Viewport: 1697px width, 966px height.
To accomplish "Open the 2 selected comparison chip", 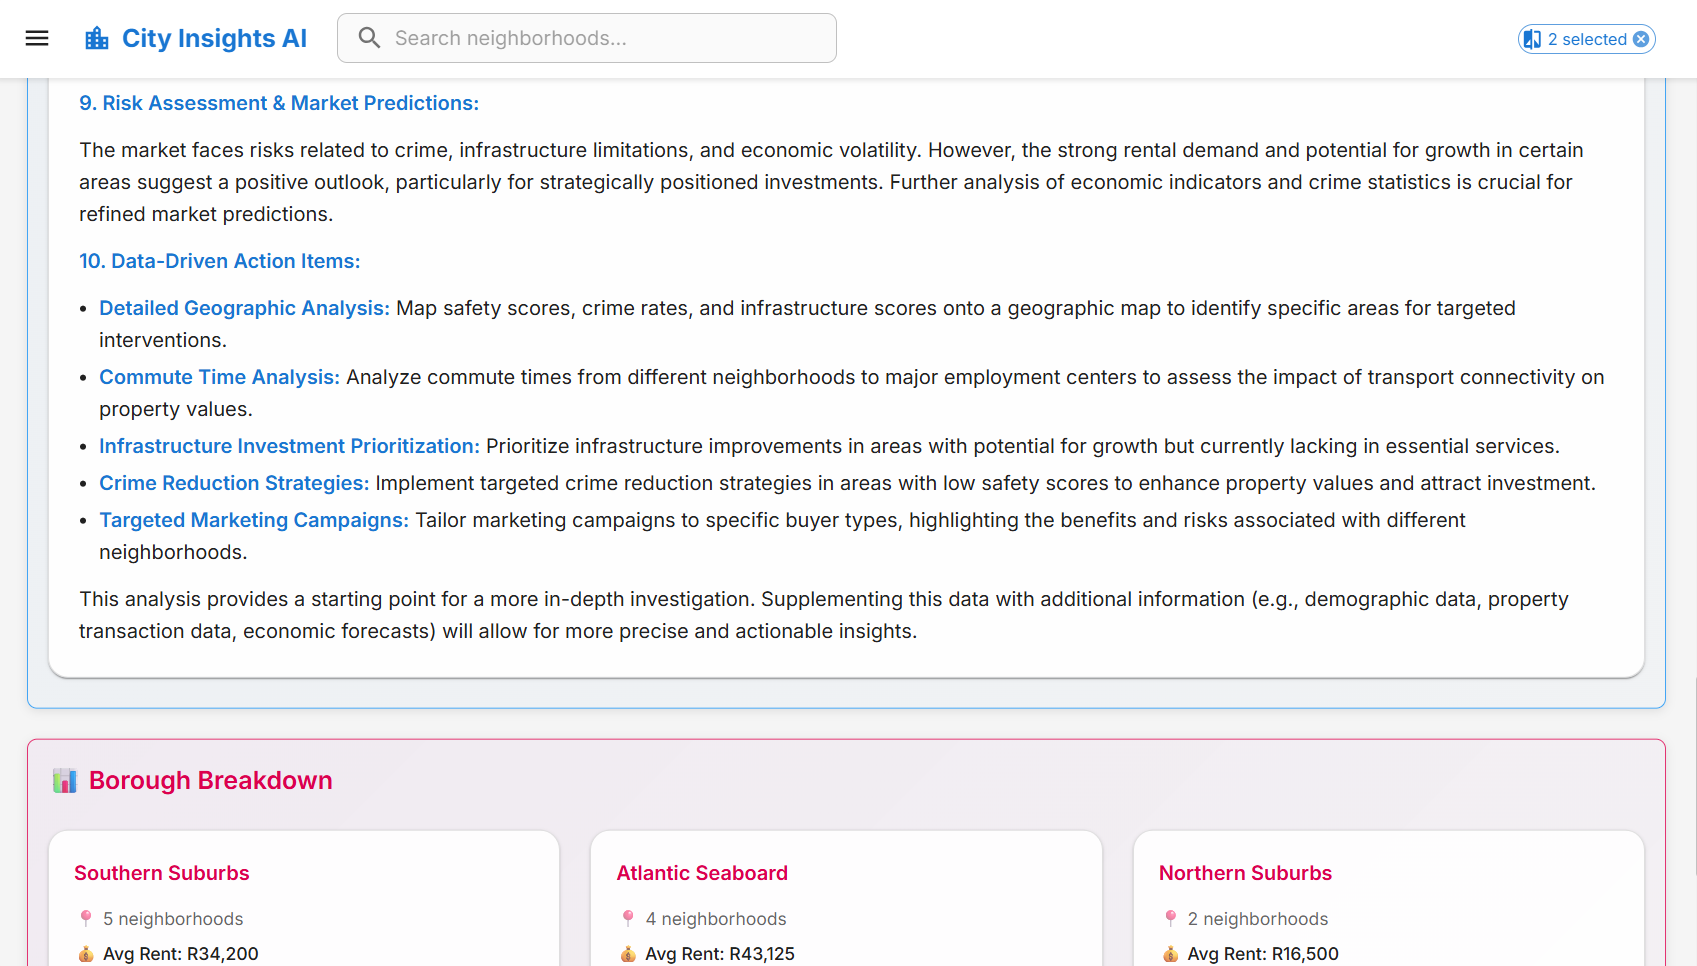I will click(1586, 39).
